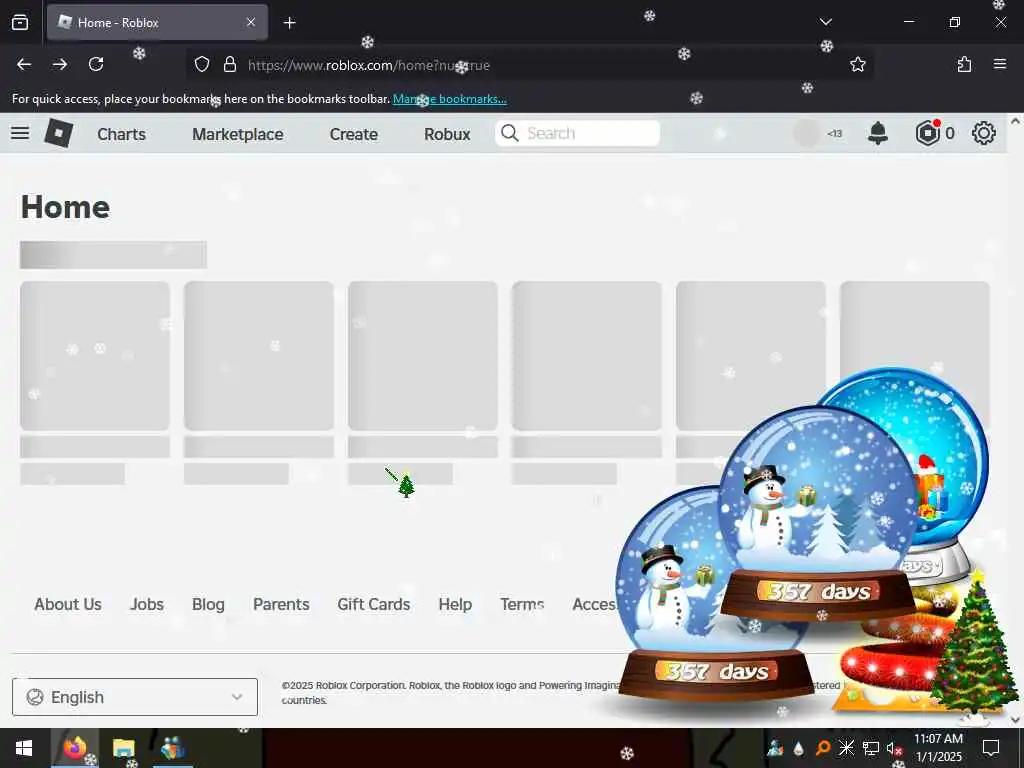Open Terms footer link
The image size is (1024, 768).
522,604
